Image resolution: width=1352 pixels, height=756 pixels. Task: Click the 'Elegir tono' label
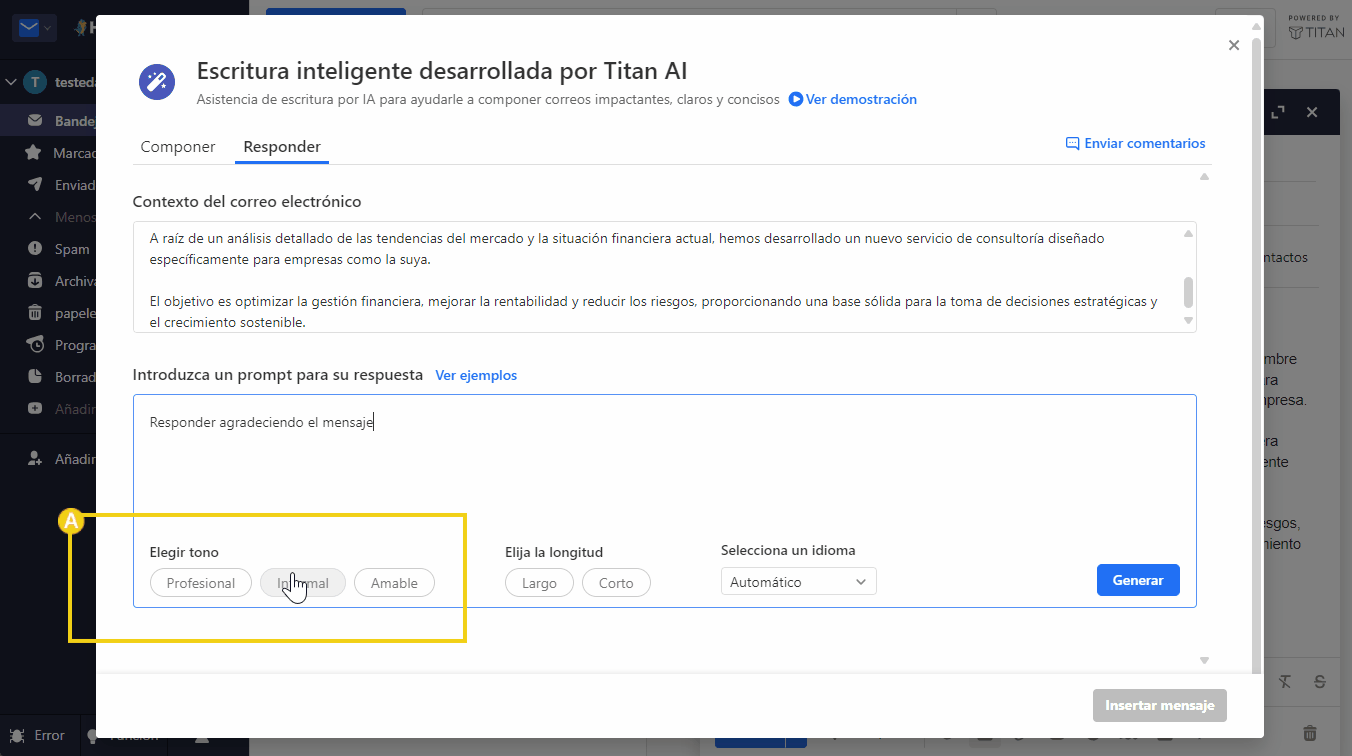[x=184, y=552]
